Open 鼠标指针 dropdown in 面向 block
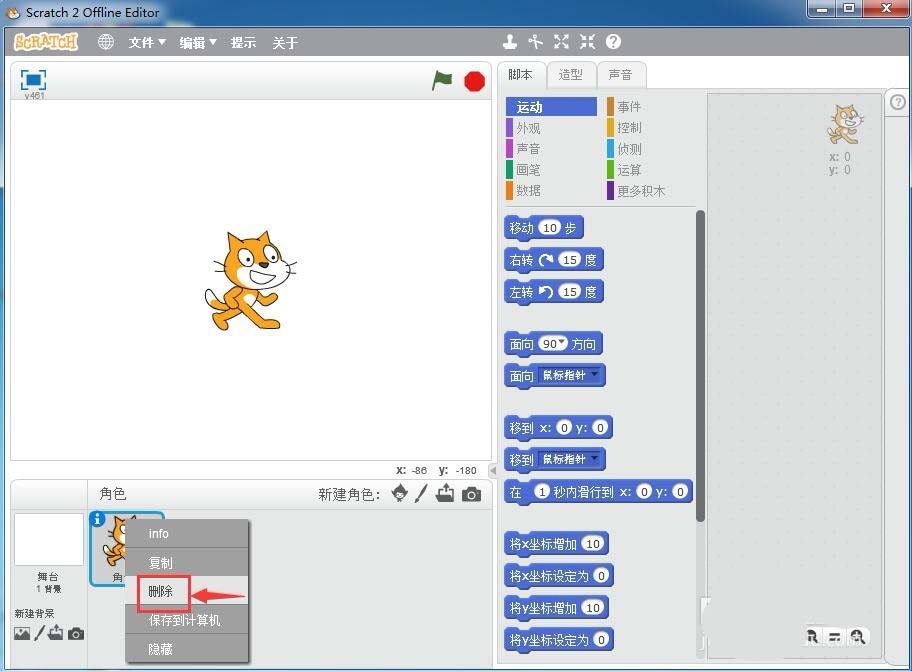Screen dimensions: 912x671 (x=569, y=376)
